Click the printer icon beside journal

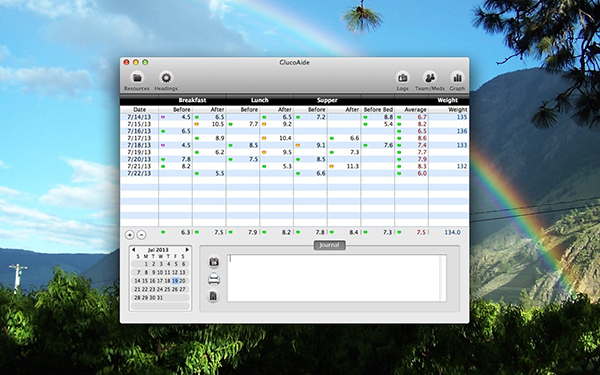214,279
